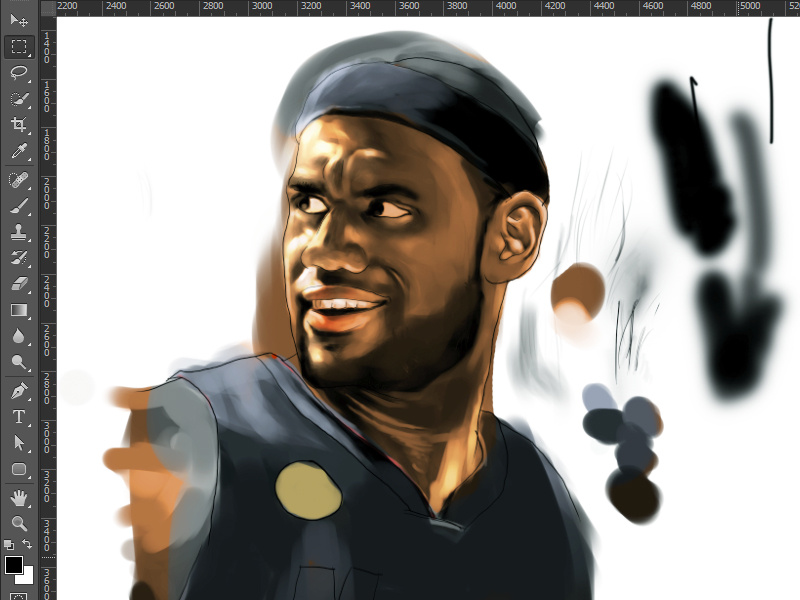The image size is (800, 600).
Task: Reset to default foreground and background colors
Action: 9,545
